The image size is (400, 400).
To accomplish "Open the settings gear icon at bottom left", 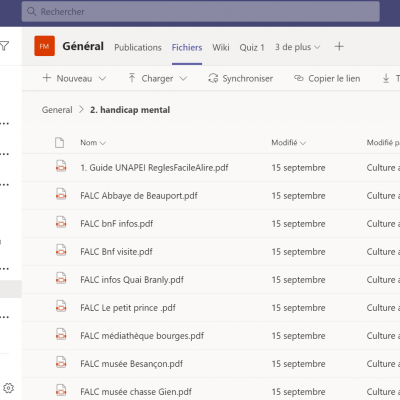I will [8, 388].
